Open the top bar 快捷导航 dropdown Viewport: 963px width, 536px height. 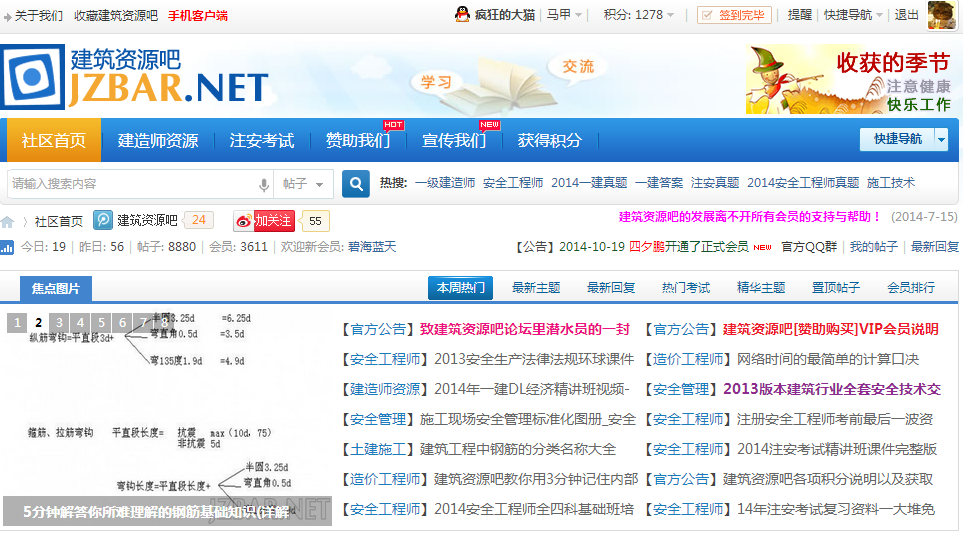point(853,15)
